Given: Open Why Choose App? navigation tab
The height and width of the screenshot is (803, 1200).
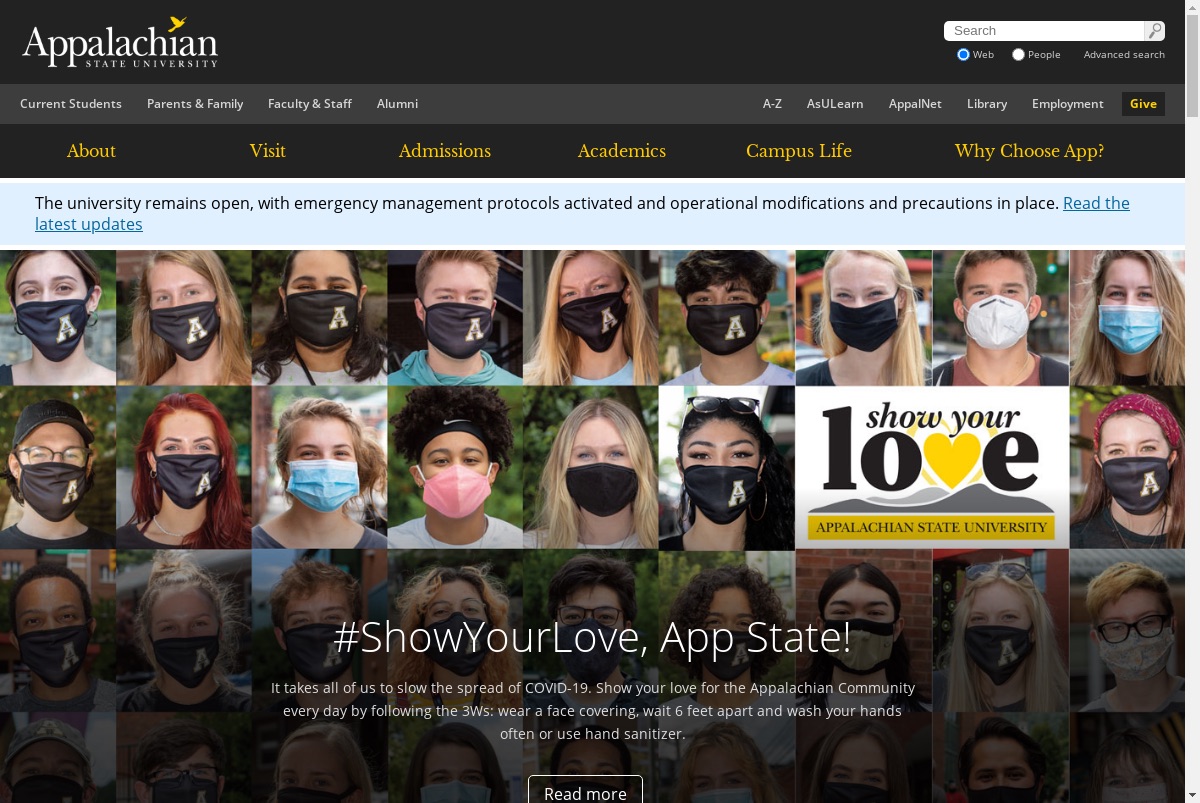Looking at the screenshot, I should coord(1029,151).
